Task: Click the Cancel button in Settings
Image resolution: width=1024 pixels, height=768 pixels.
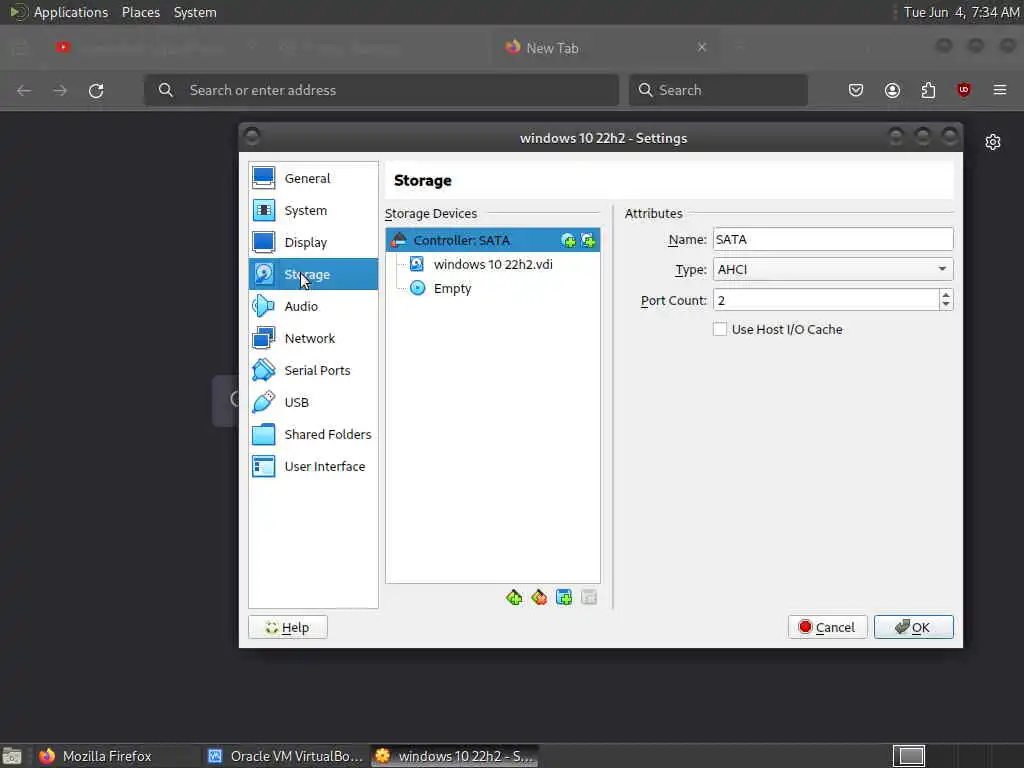Action: point(827,628)
